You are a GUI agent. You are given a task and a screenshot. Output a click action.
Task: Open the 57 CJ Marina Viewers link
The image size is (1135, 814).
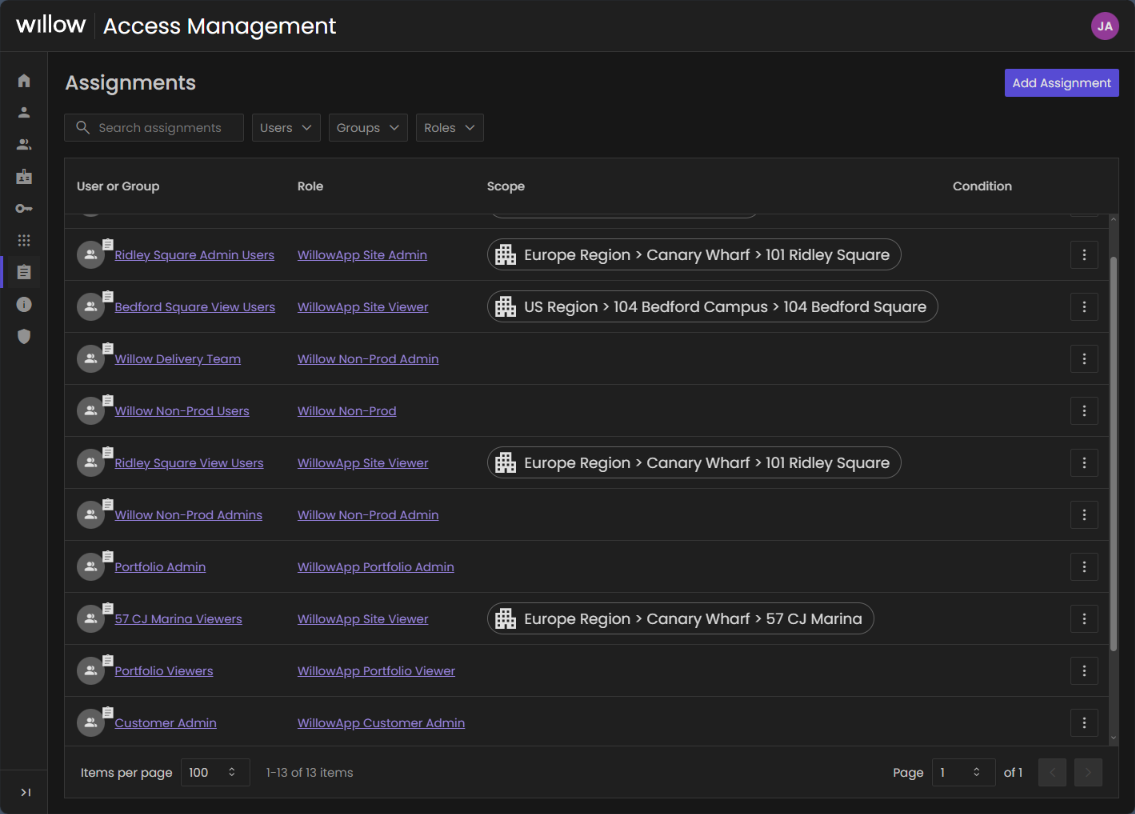pyautogui.click(x=178, y=619)
